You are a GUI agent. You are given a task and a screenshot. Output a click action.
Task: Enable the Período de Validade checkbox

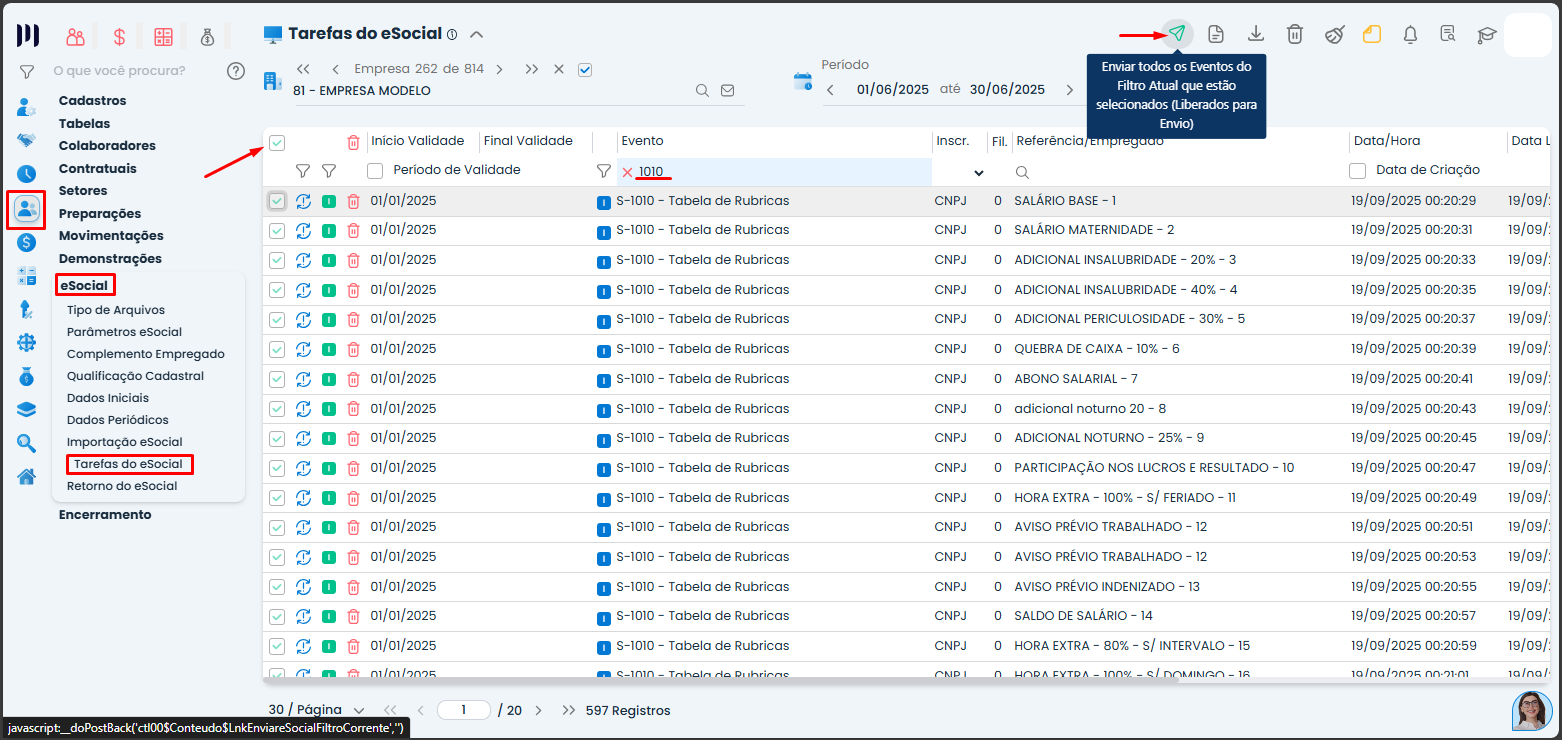pyautogui.click(x=375, y=171)
